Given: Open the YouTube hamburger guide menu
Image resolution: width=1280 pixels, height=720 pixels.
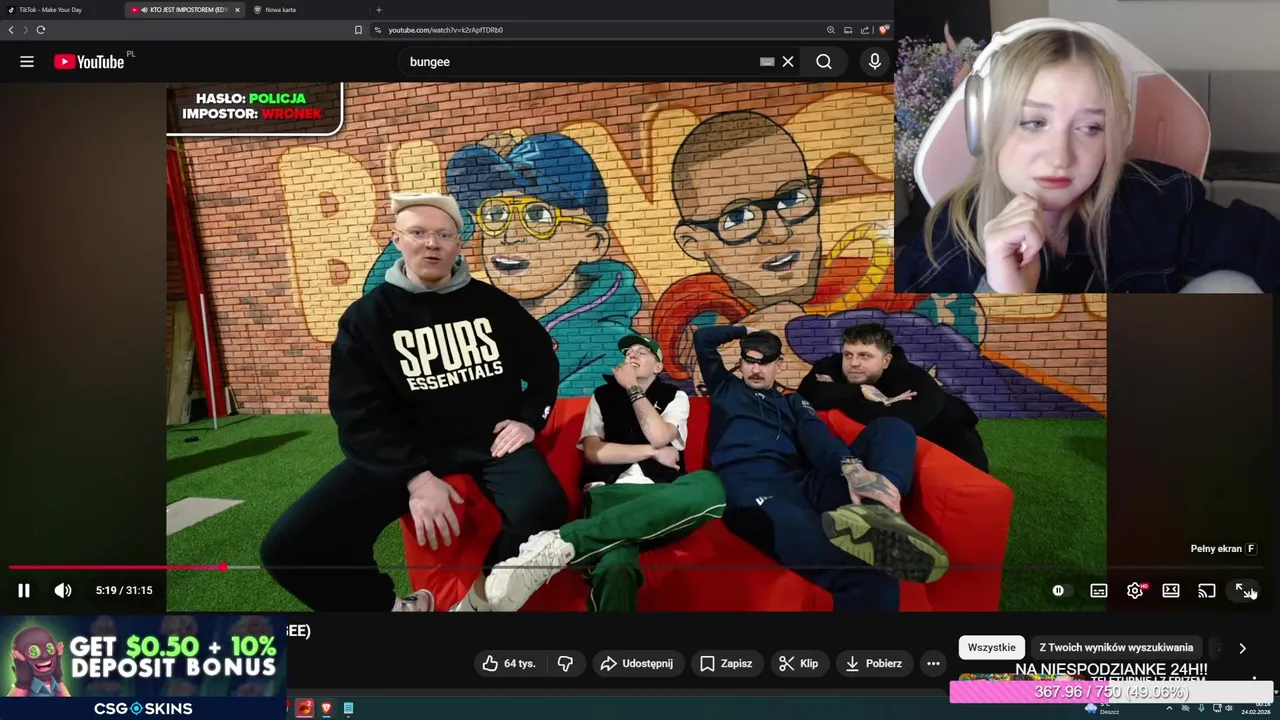Looking at the screenshot, I should (x=27, y=62).
